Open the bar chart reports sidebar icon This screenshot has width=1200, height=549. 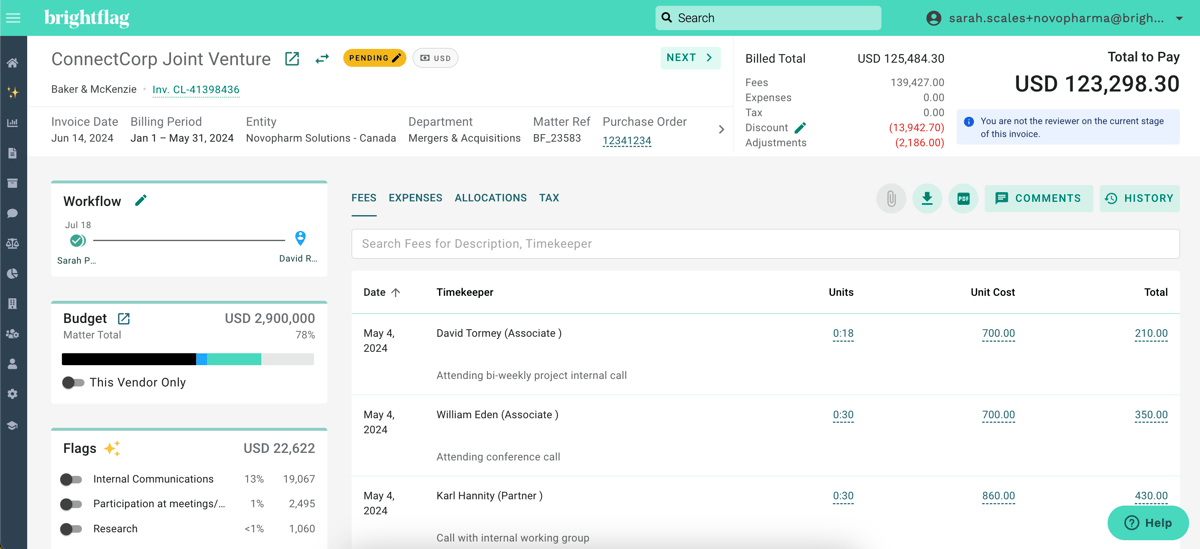point(13,123)
